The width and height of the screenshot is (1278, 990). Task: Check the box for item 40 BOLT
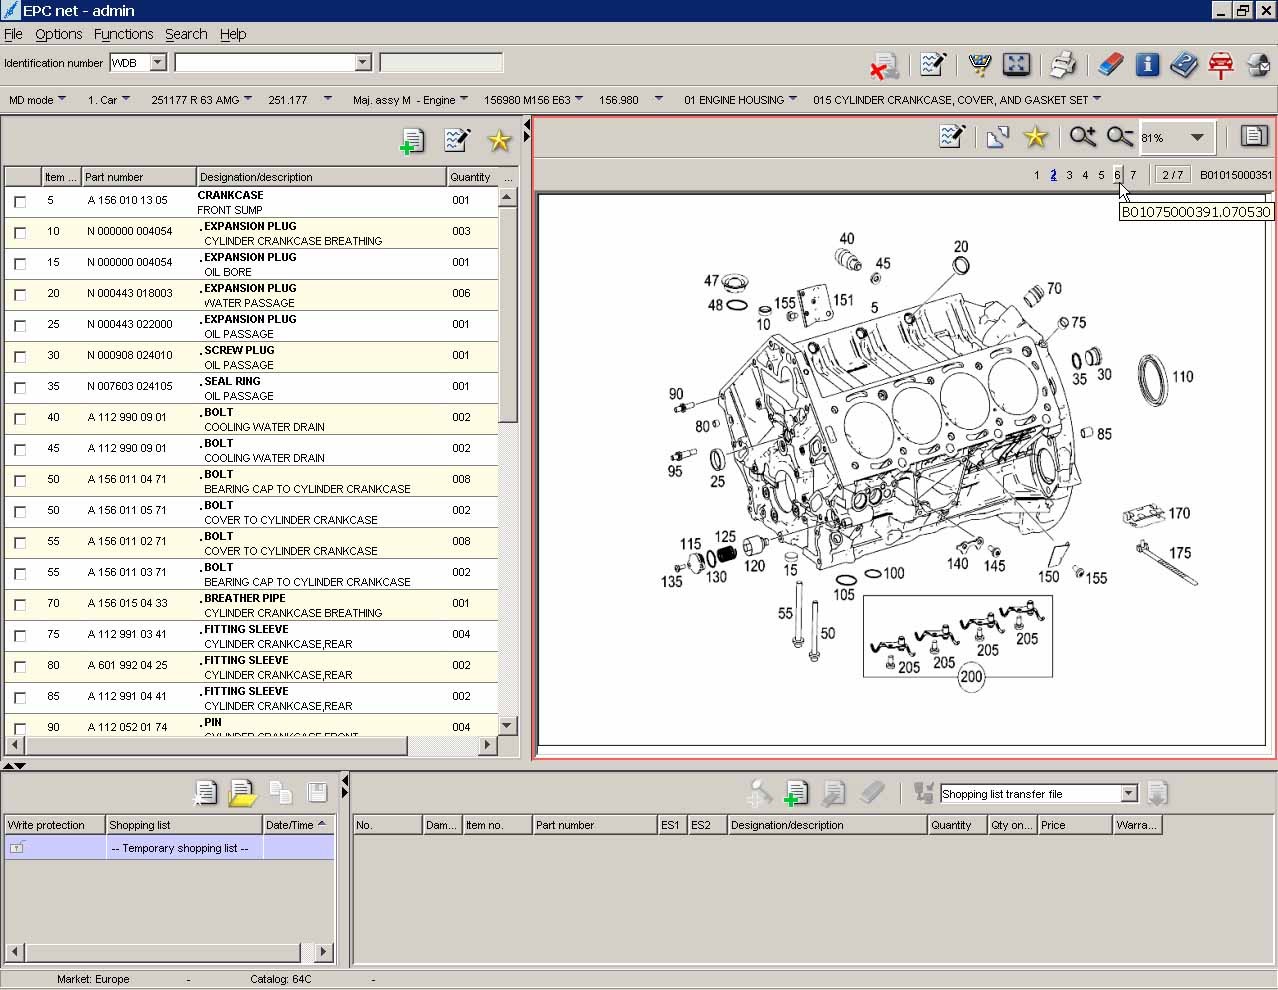point(20,418)
